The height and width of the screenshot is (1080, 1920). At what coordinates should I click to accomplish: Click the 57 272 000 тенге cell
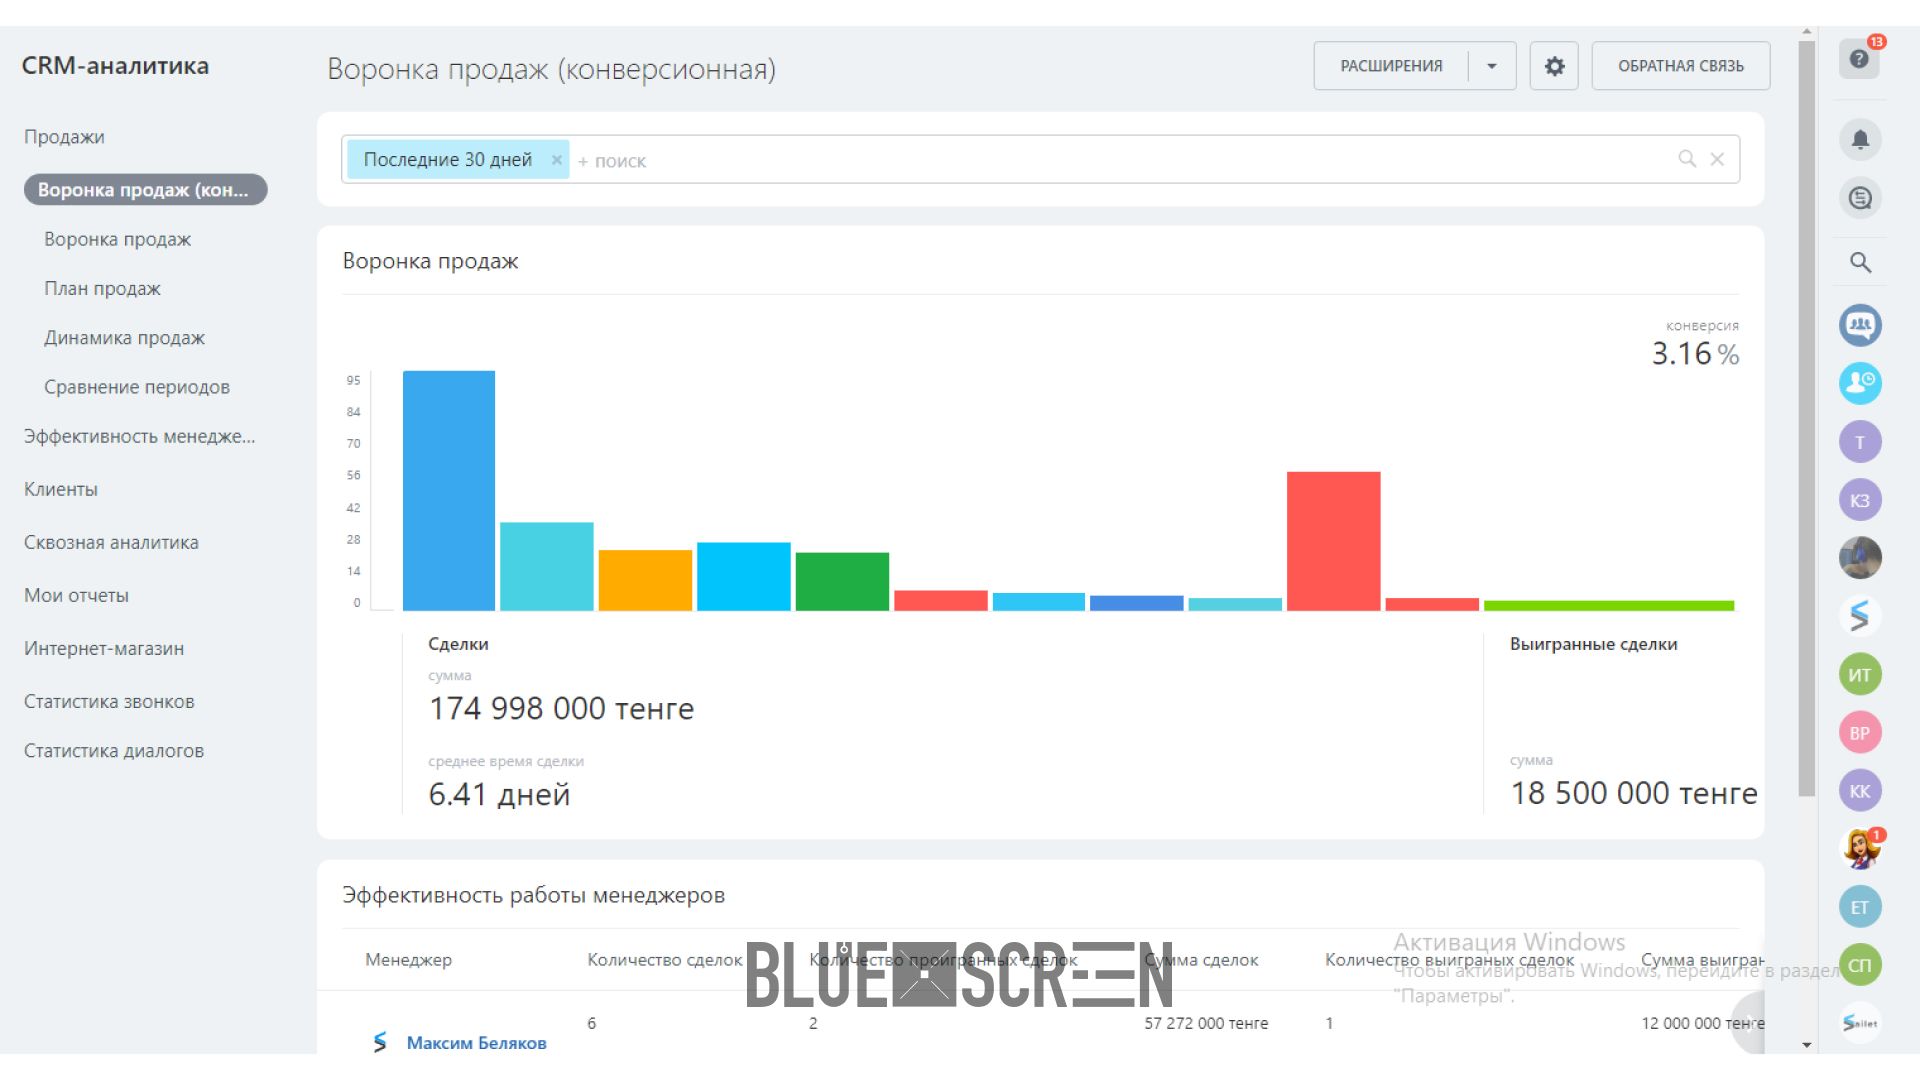coord(1206,1023)
